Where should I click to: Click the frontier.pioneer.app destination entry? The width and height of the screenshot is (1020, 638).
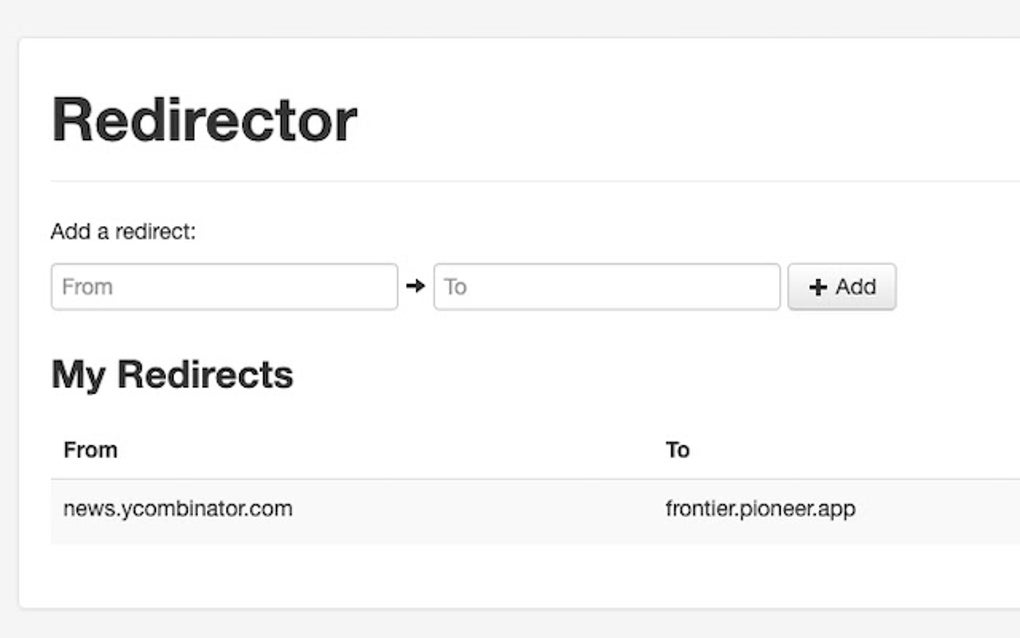[x=762, y=508]
